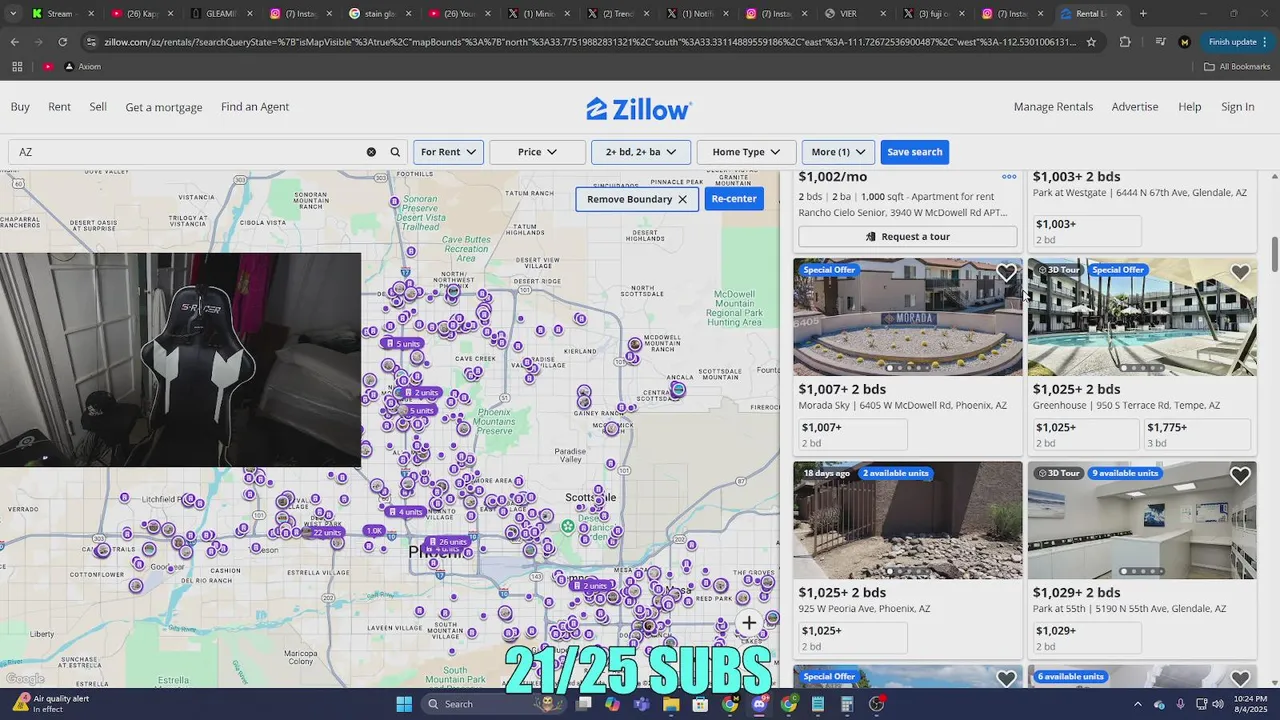Expand the system tray hidden icons chevron

point(1138,704)
